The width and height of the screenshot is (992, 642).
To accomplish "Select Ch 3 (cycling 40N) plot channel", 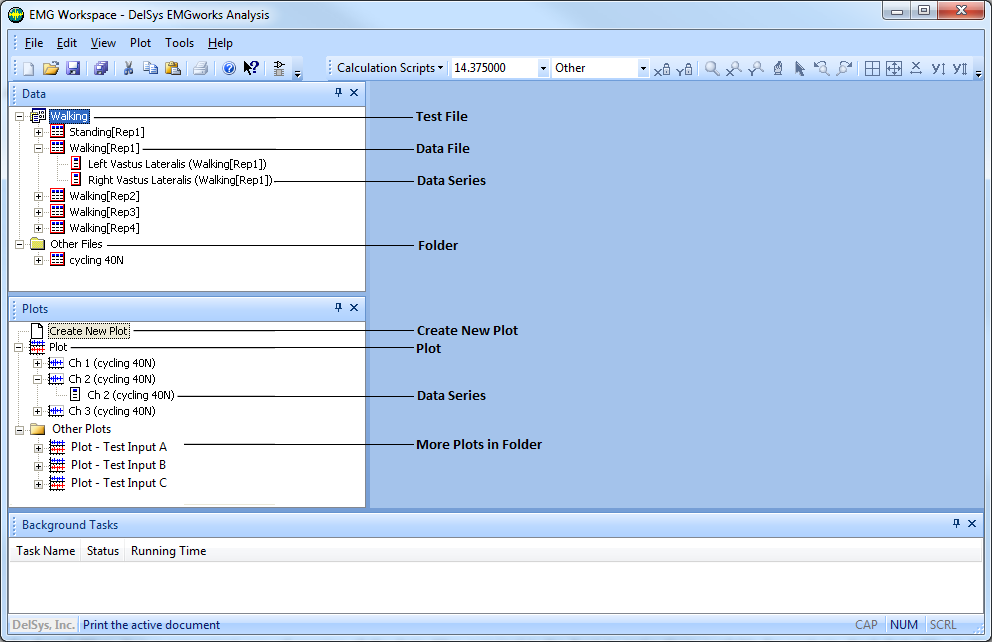I will point(112,411).
